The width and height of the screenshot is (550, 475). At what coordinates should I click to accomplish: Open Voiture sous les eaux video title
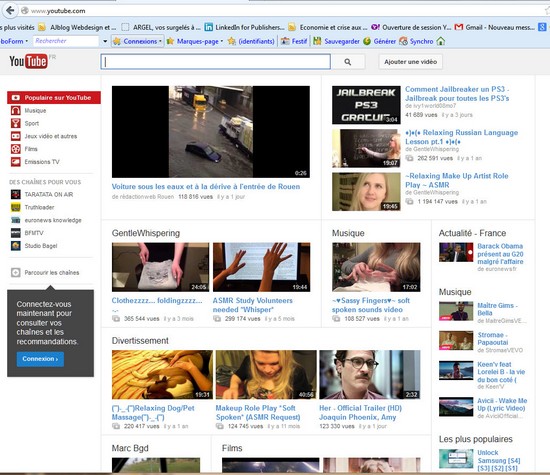click(x=206, y=187)
